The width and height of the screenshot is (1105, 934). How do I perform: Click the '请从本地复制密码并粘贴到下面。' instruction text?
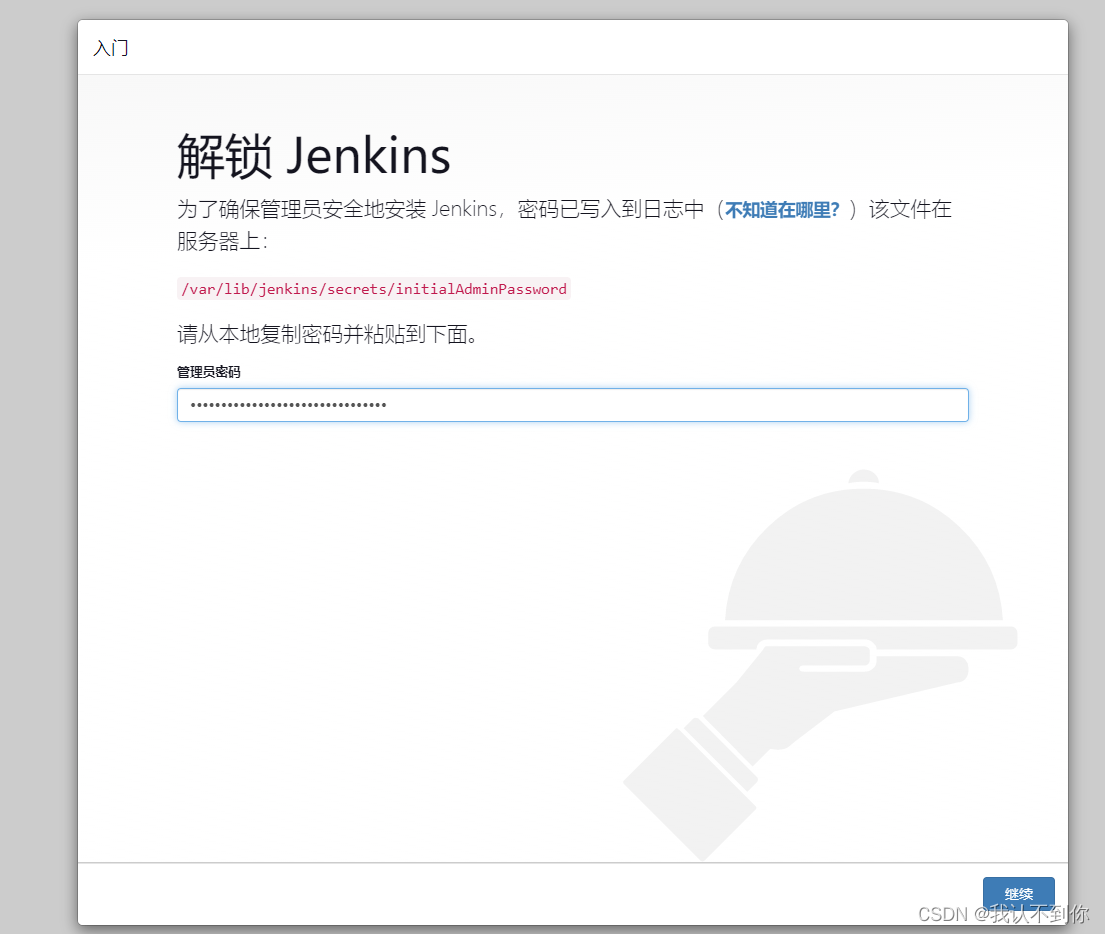click(328, 334)
